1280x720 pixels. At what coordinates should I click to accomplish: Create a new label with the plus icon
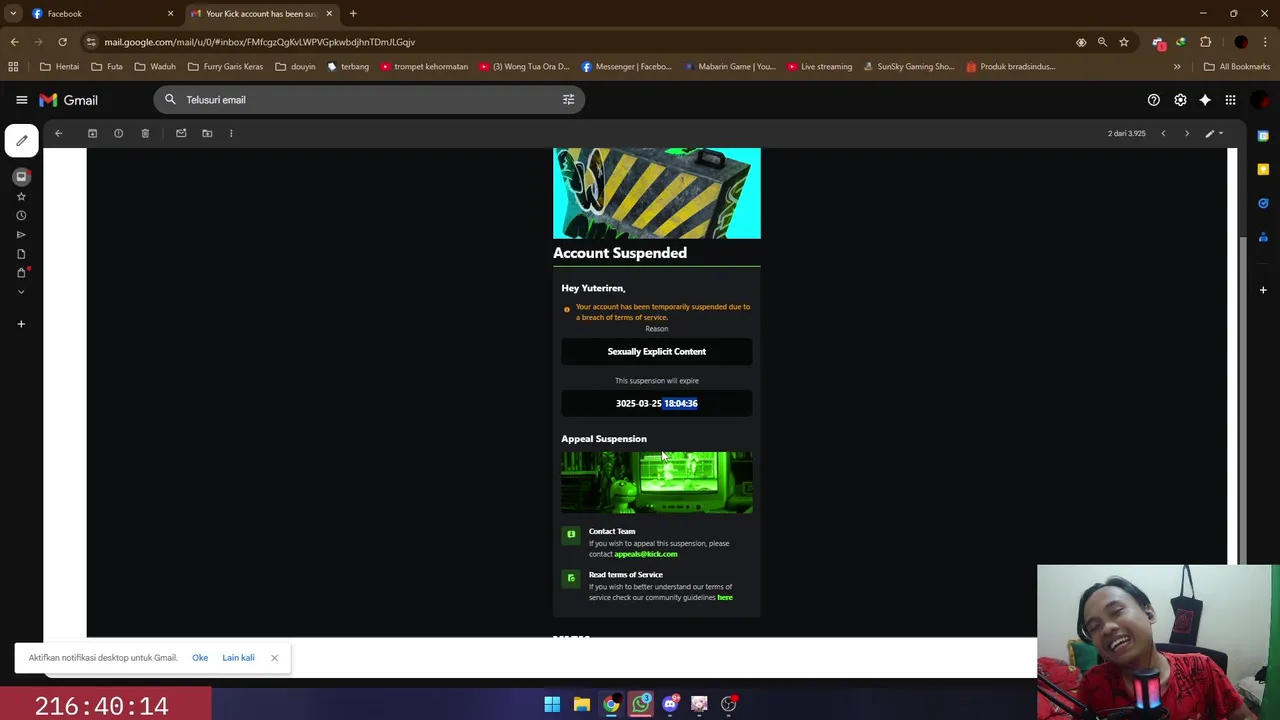coord(21,324)
